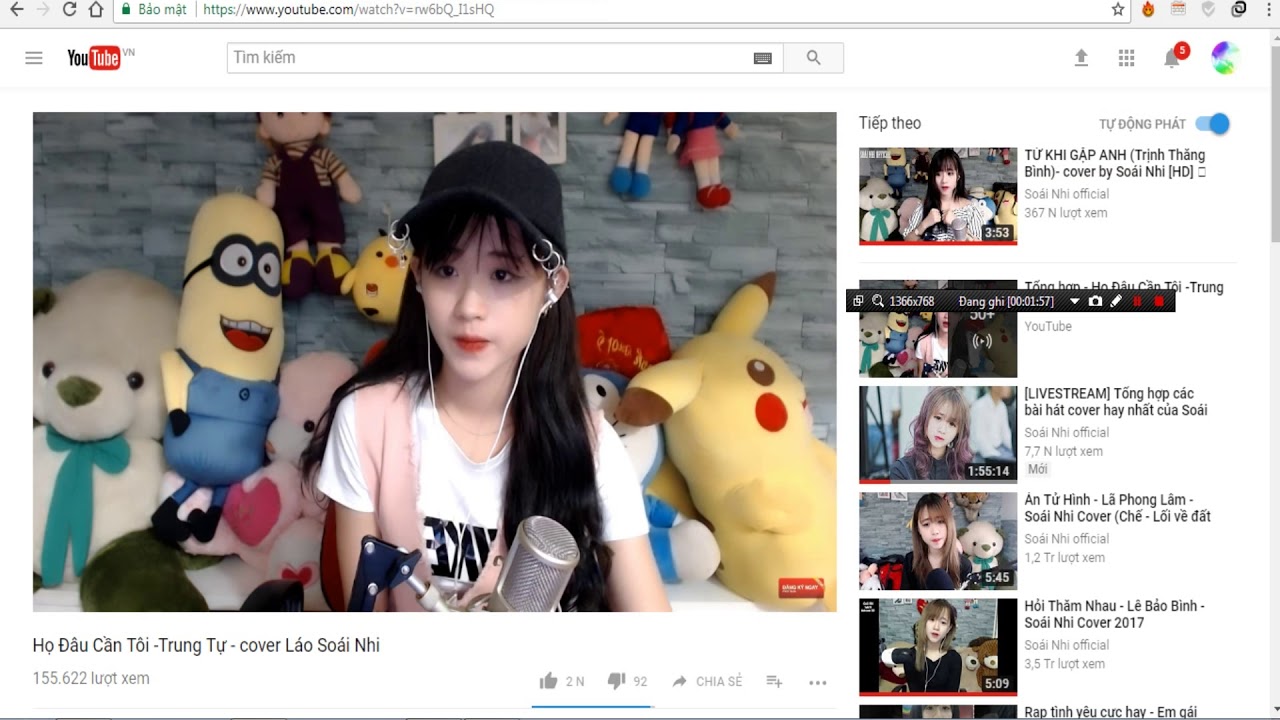The width and height of the screenshot is (1280, 720).
Task: Open the Tổng hợp mix thumbnail
Action: click(x=938, y=328)
